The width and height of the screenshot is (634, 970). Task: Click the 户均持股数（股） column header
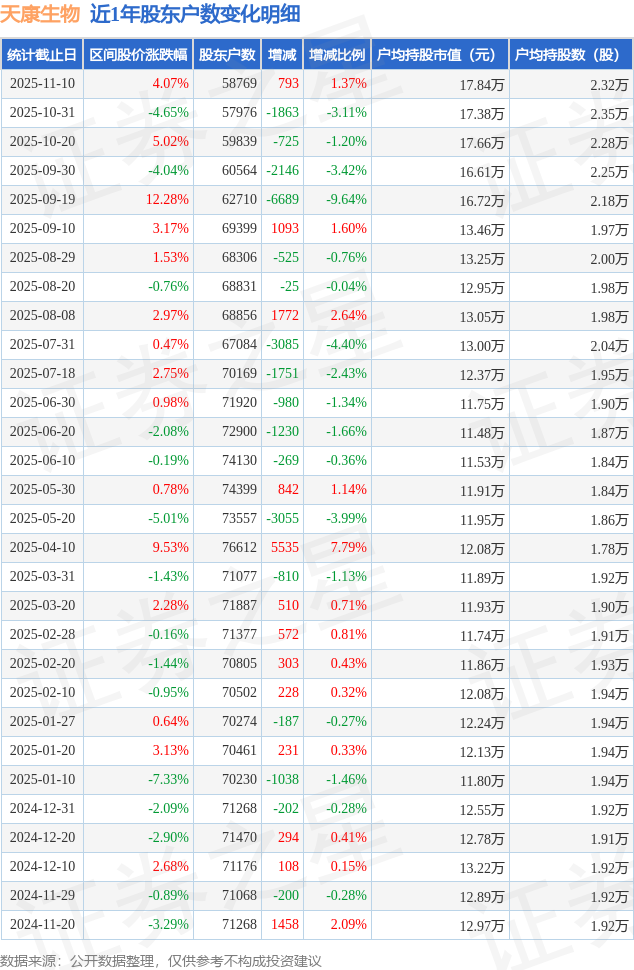point(570,55)
